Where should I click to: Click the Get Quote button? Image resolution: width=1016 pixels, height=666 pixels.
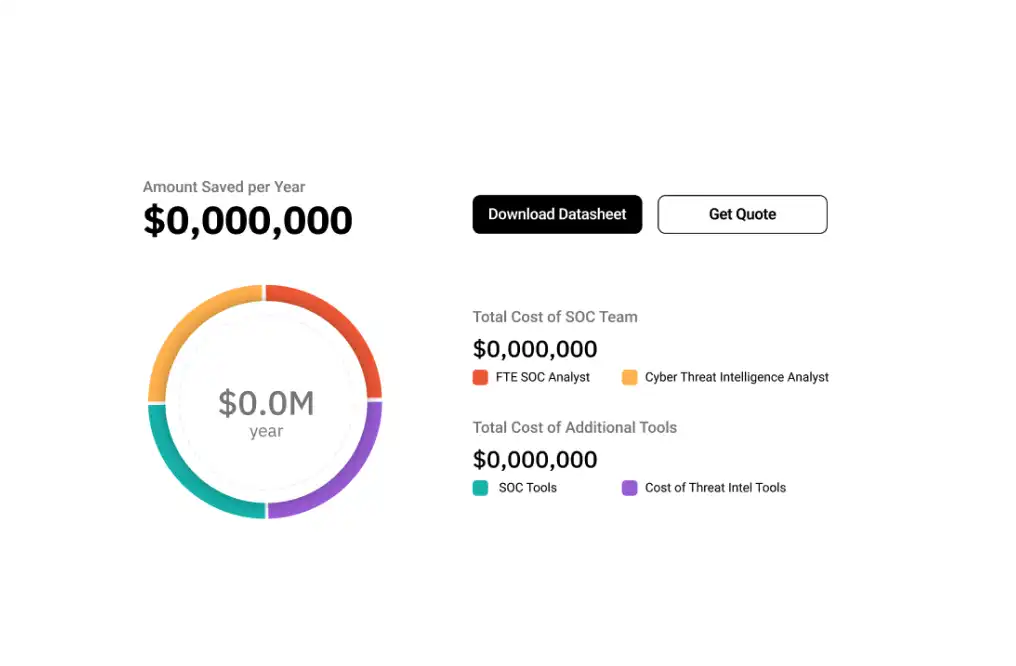click(742, 214)
